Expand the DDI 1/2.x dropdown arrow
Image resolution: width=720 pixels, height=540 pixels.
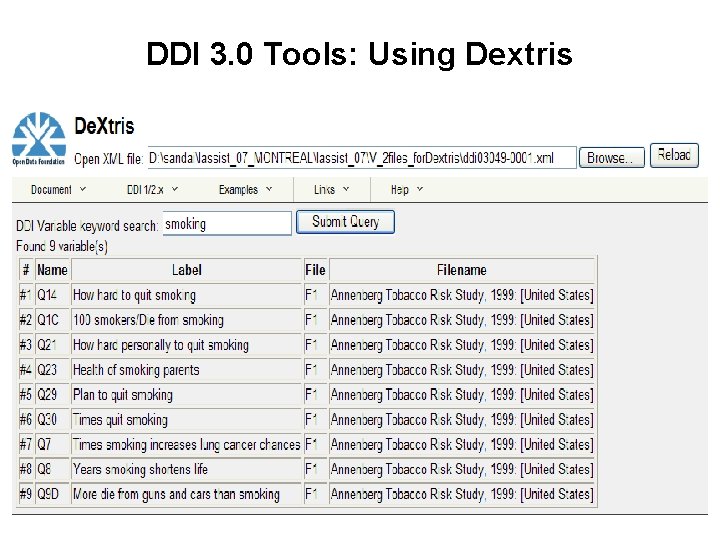[175, 189]
